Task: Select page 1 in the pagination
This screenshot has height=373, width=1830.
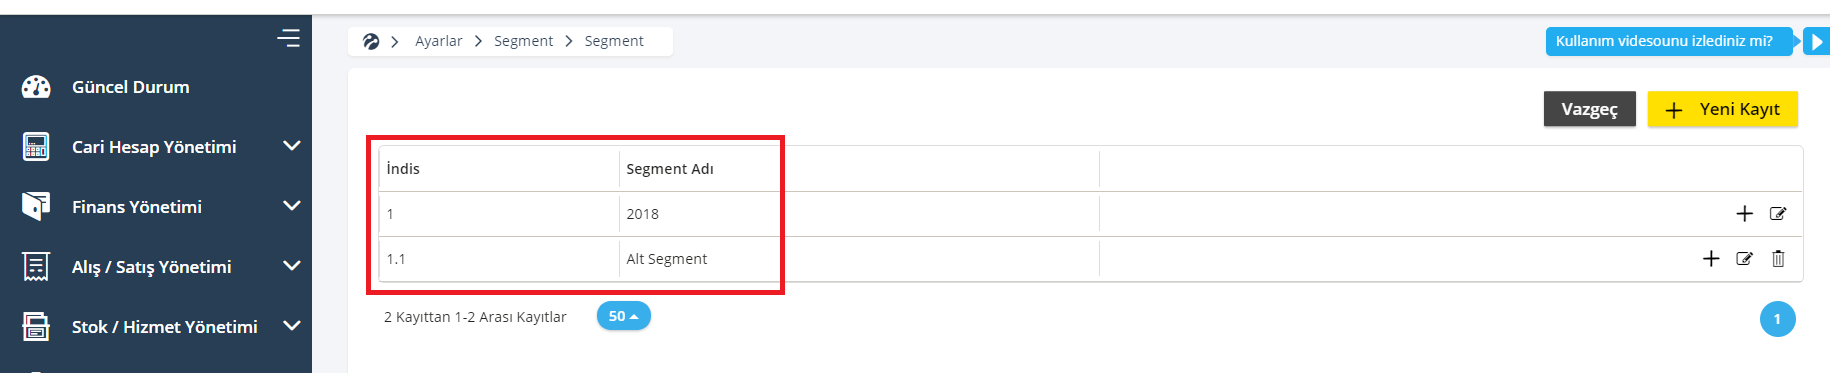Action: coord(1777,319)
